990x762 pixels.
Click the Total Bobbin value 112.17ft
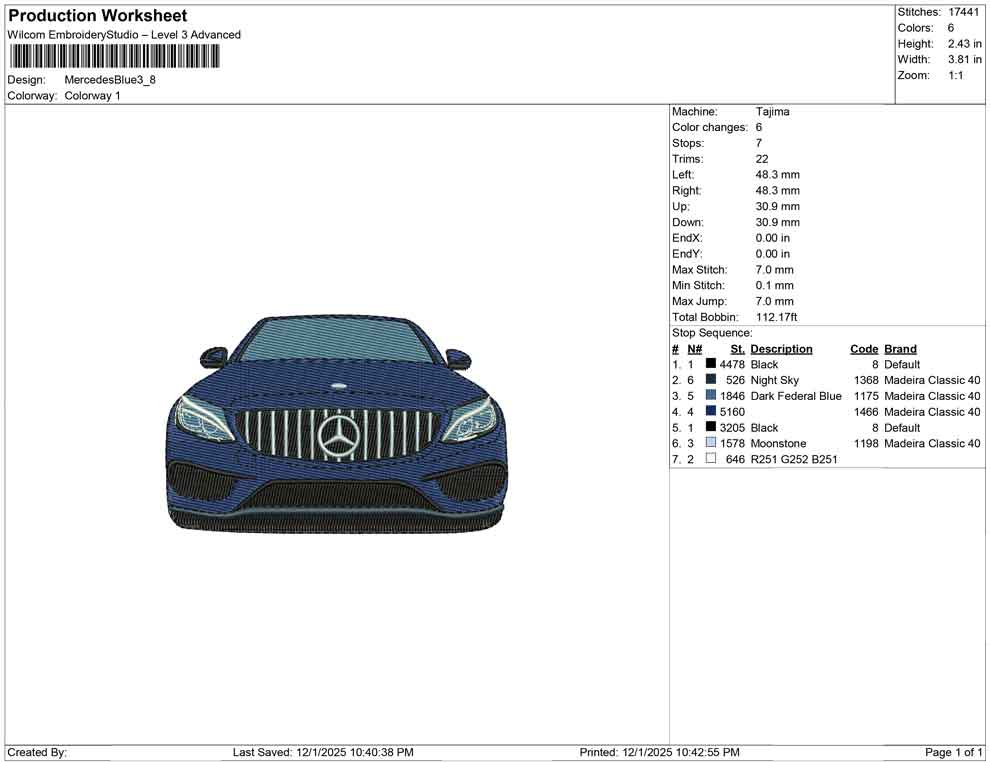pos(778,316)
